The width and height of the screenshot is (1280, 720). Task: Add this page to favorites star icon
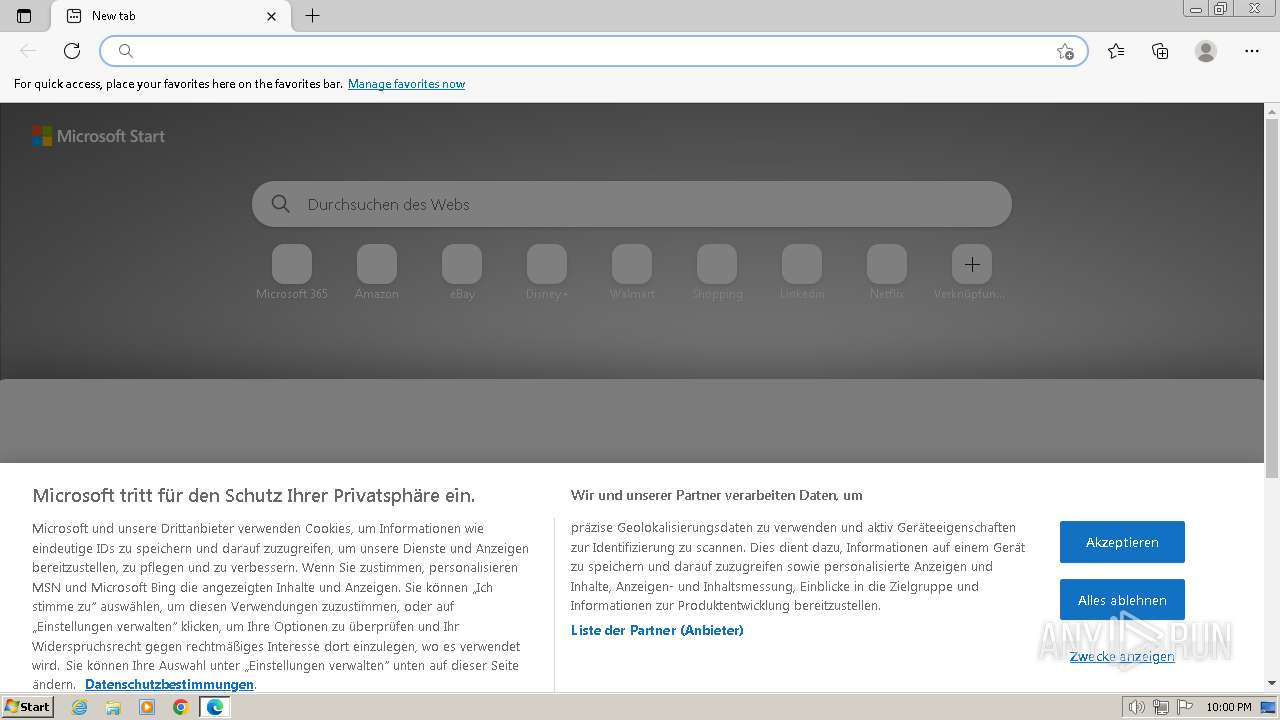(1065, 51)
